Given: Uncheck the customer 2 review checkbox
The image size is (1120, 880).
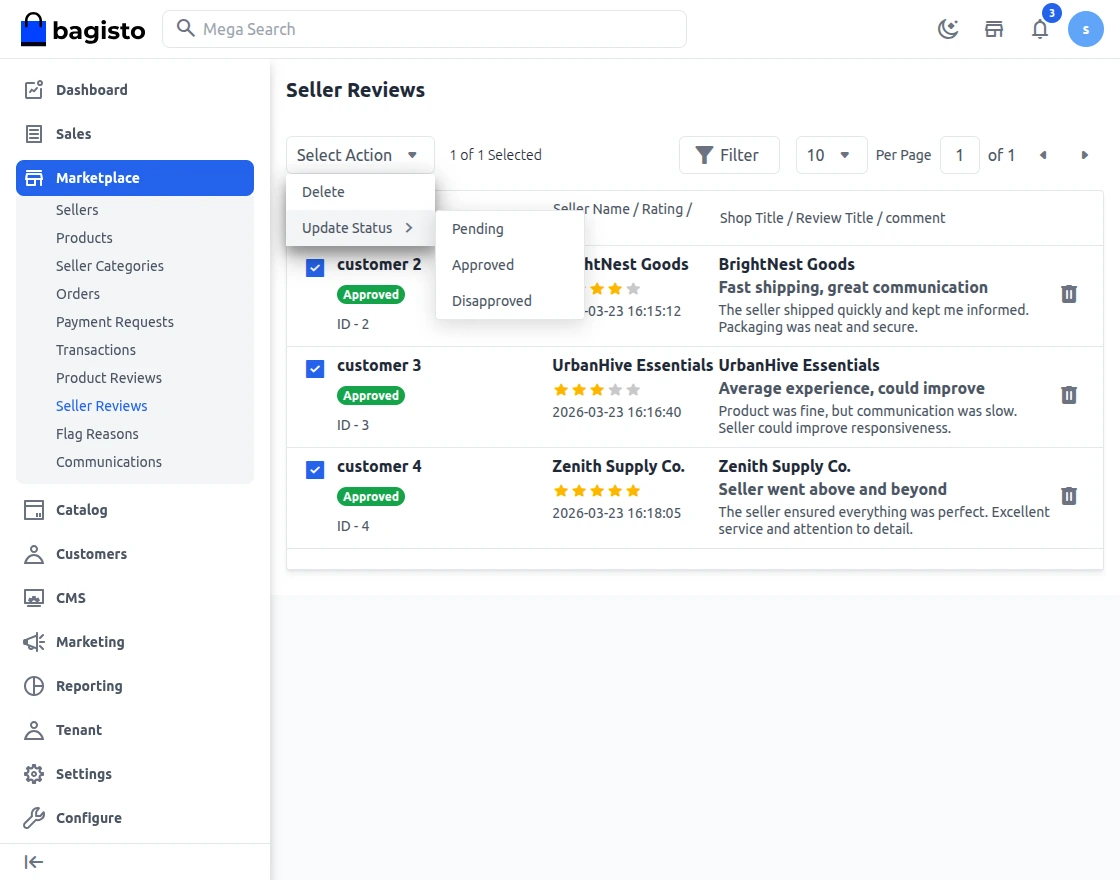Looking at the screenshot, I should 315,268.
